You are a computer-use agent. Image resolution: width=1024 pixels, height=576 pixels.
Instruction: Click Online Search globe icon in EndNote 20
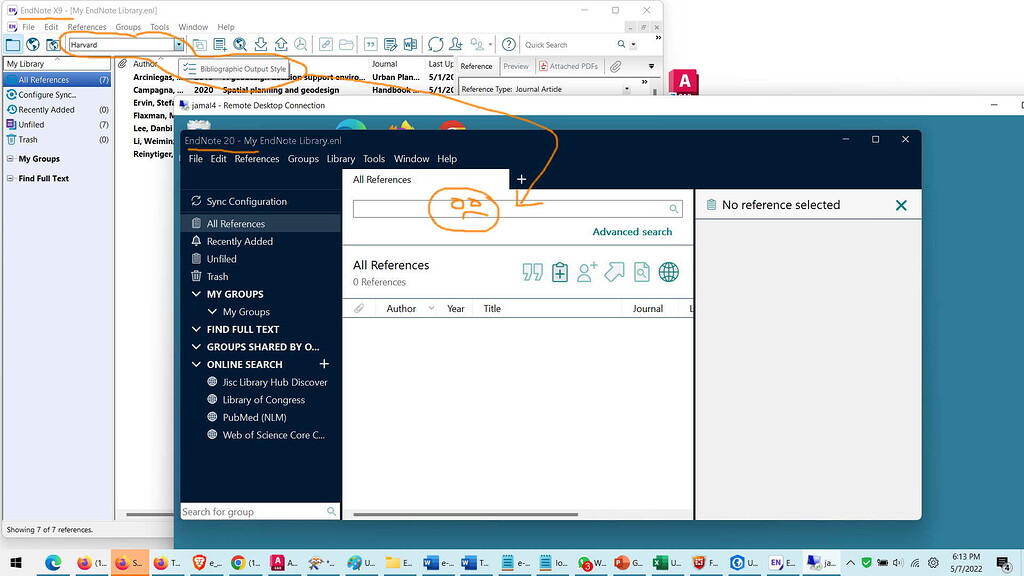[669, 272]
